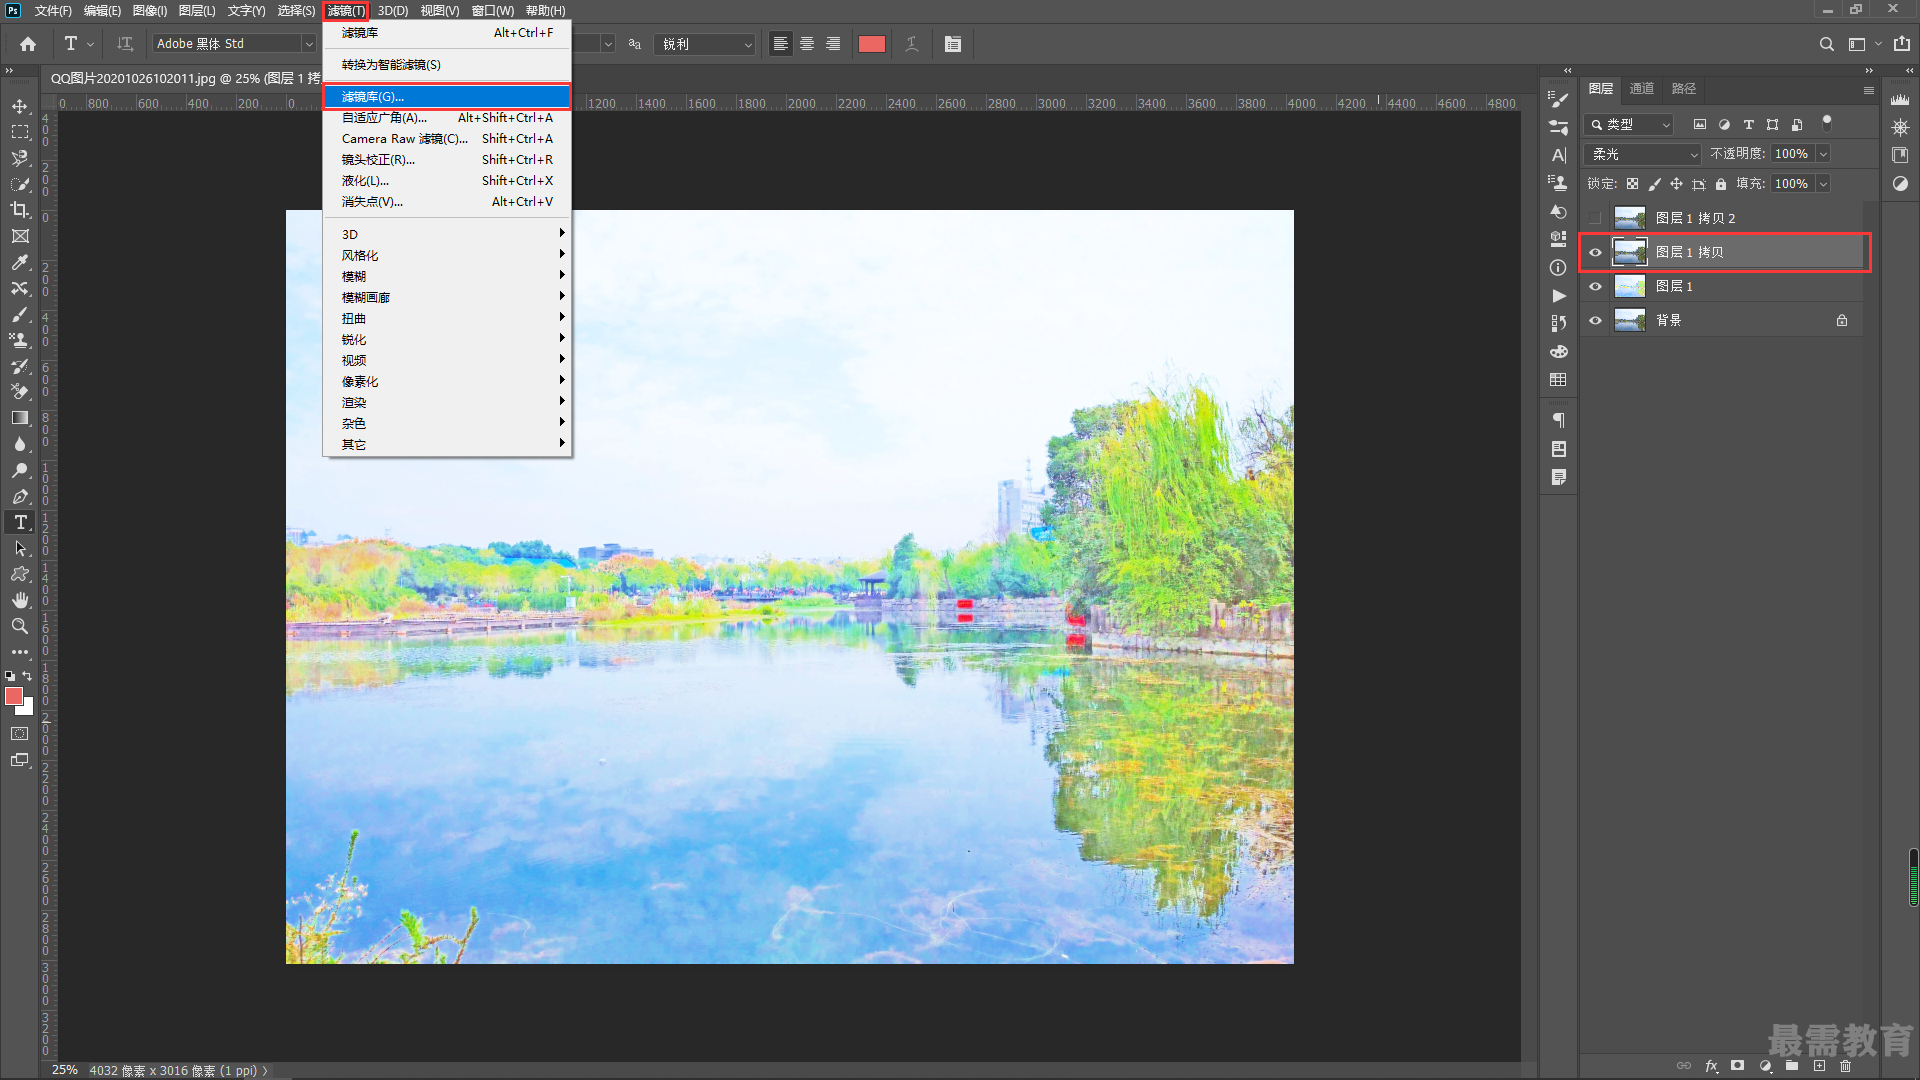Click the 图层 1 拷贝 layer thumbnail
Image resolution: width=1920 pixels, height=1080 pixels.
click(x=1630, y=252)
